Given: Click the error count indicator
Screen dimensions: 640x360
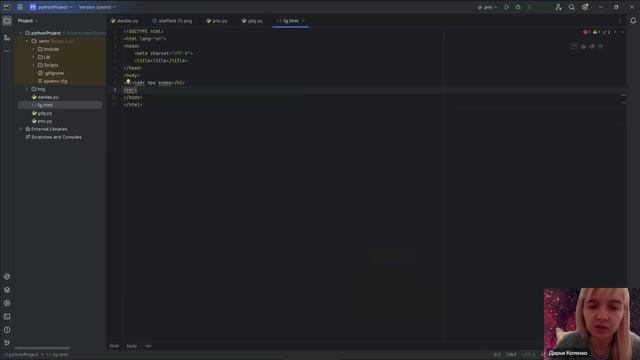Looking at the screenshot, I should 587,32.
